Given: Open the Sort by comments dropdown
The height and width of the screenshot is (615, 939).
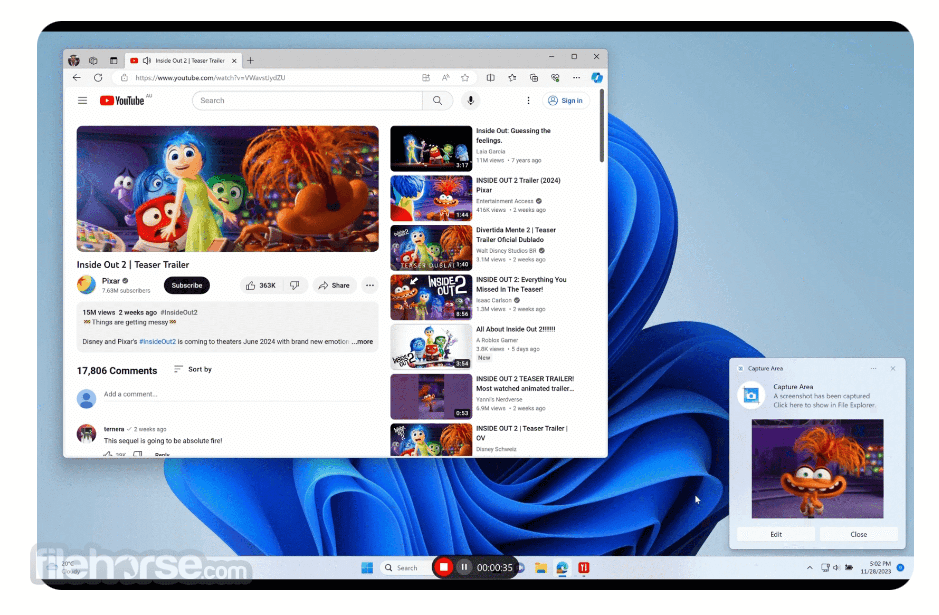Looking at the screenshot, I should click(193, 369).
